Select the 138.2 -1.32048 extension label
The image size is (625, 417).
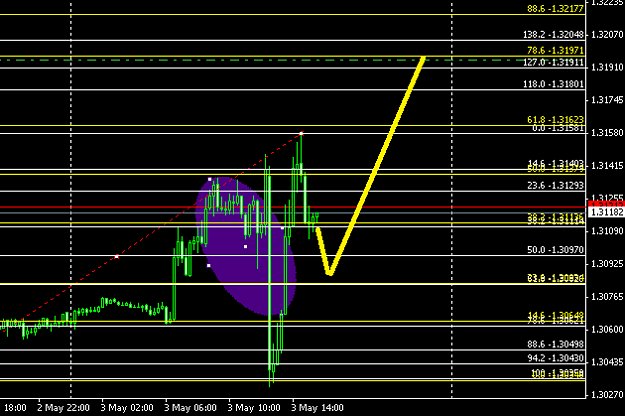coord(553,35)
